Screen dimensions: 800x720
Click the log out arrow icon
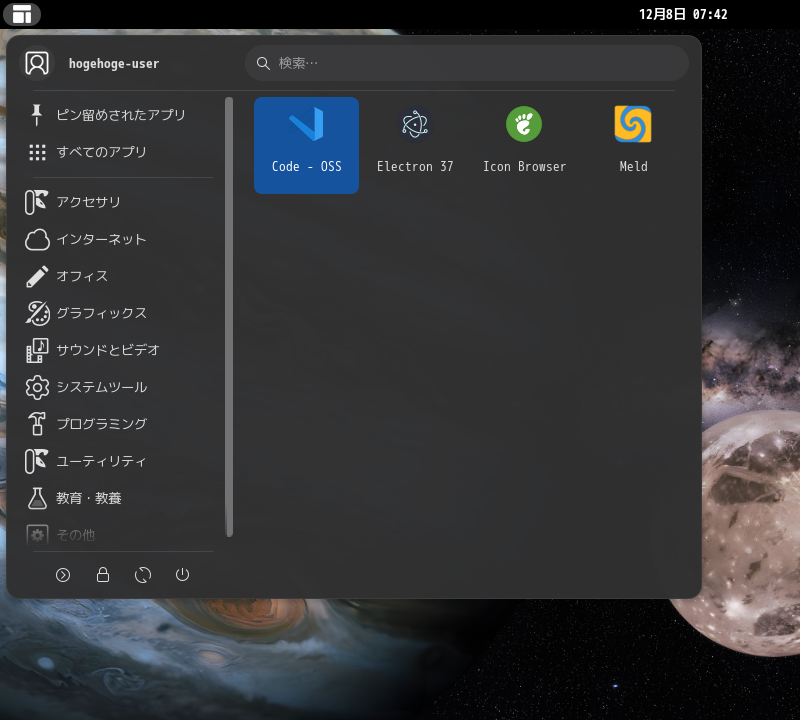coord(63,575)
